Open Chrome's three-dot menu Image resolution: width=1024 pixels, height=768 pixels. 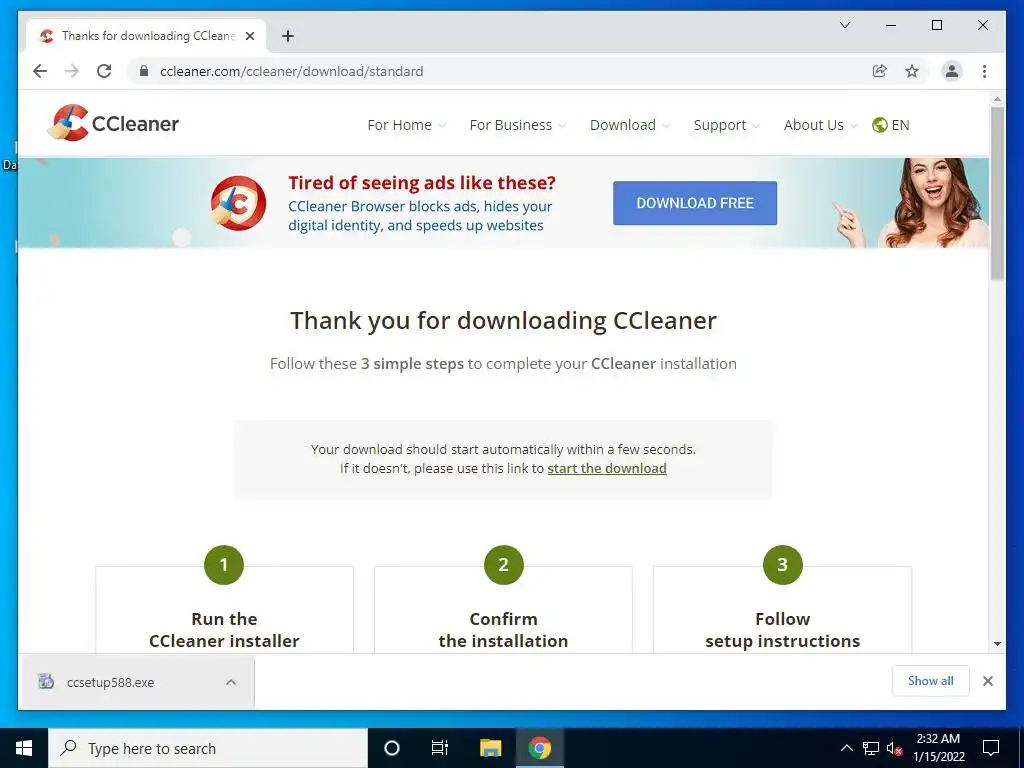(x=984, y=71)
